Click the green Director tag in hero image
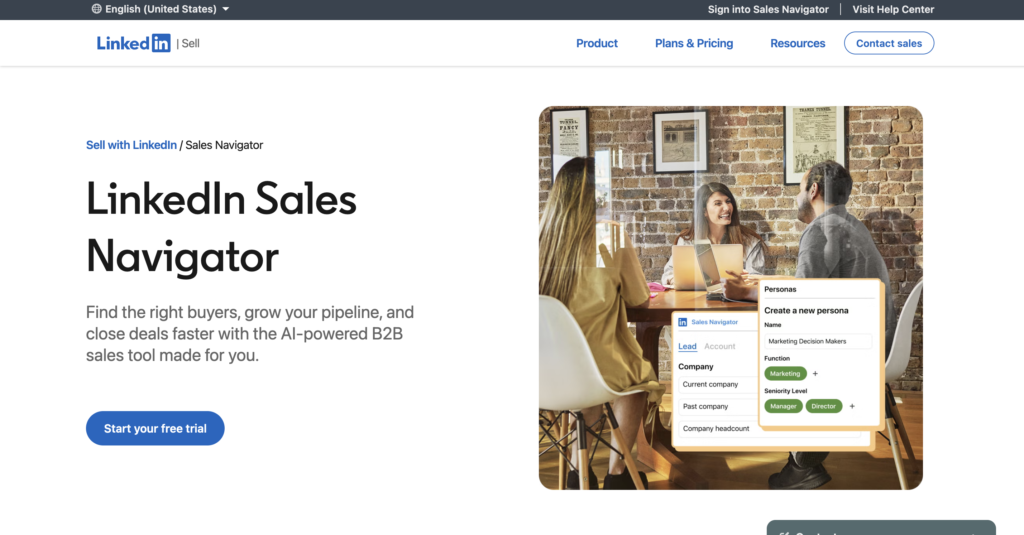Screen dimensions: 1024x535 (x=824, y=406)
